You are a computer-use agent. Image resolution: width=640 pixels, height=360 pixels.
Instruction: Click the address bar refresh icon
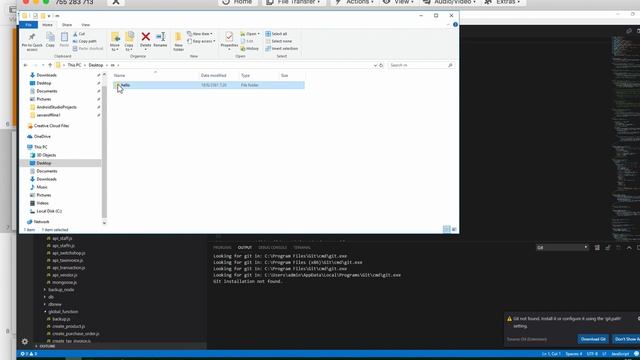381,65
